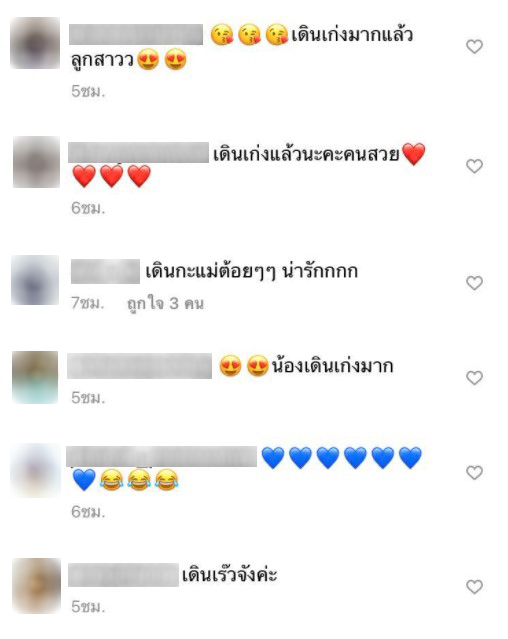The width and height of the screenshot is (508, 639).
Task: Open blurred username before 'น้องเดินเก่งมาก'
Action: pyautogui.click(x=139, y=366)
